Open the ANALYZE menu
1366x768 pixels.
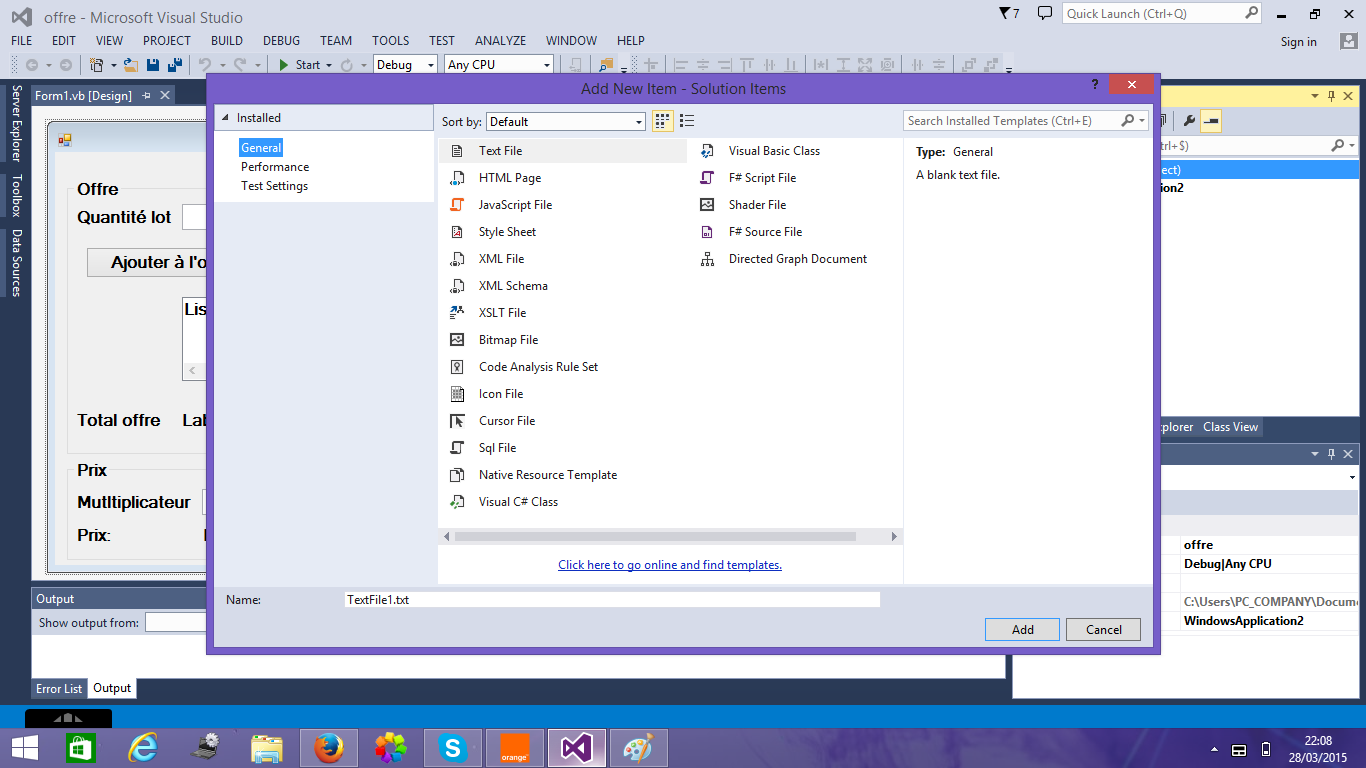tap(500, 41)
